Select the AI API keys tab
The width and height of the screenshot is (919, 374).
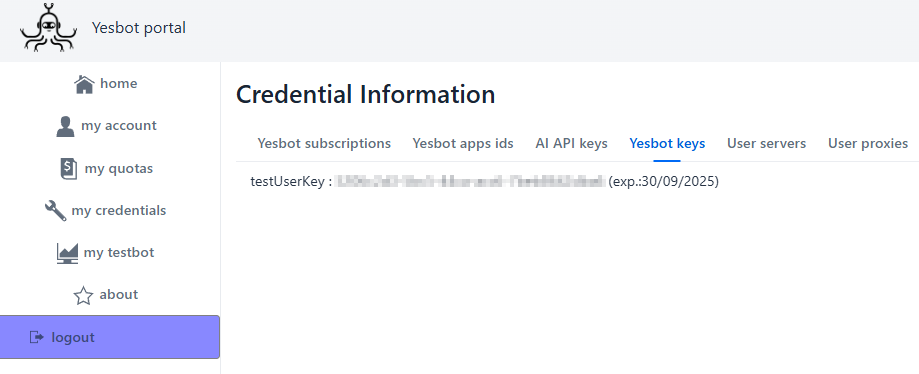(x=571, y=144)
